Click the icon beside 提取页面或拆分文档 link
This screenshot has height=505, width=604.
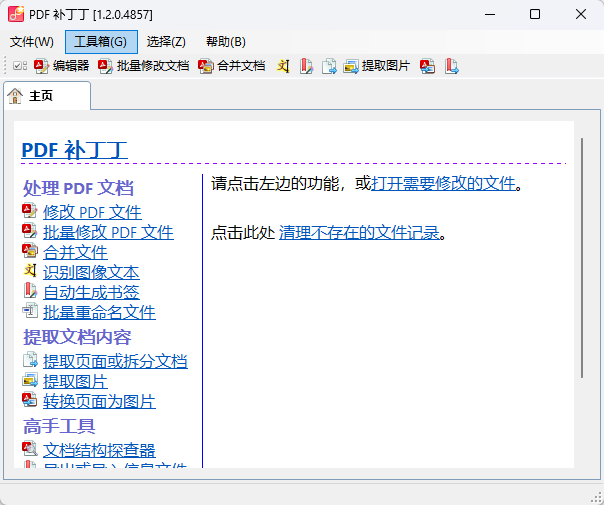pyautogui.click(x=30, y=360)
